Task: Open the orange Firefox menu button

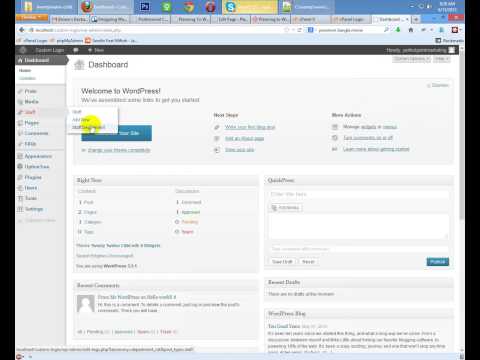Action: (32, 17)
